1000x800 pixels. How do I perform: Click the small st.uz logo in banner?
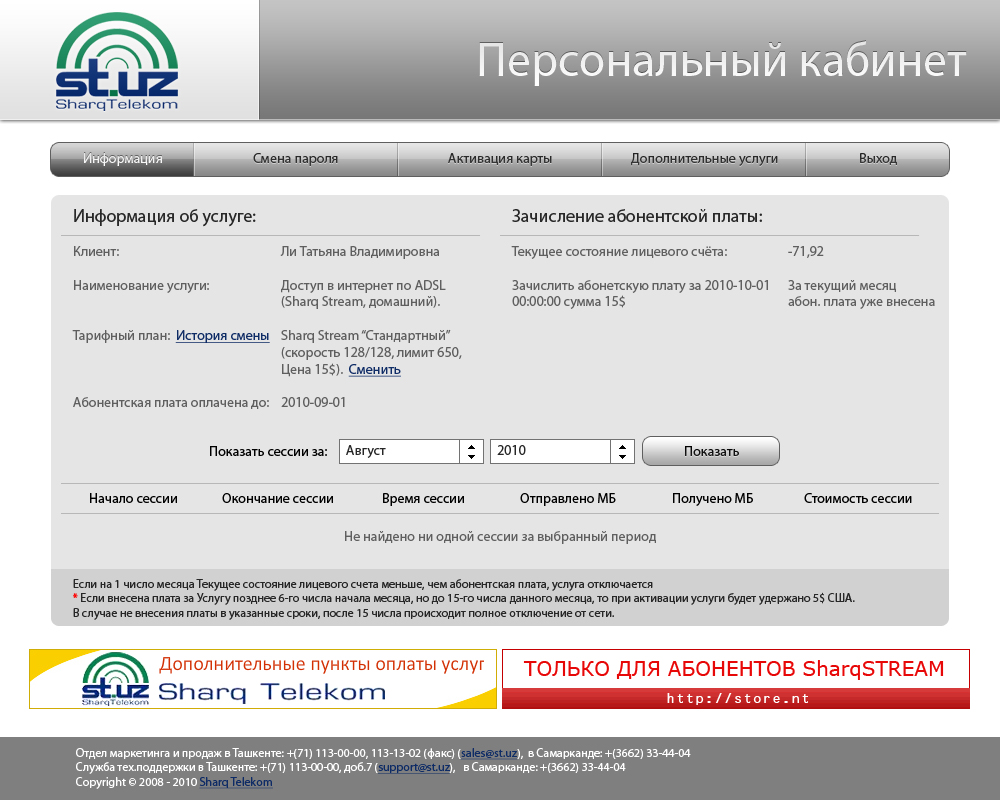pos(115,680)
